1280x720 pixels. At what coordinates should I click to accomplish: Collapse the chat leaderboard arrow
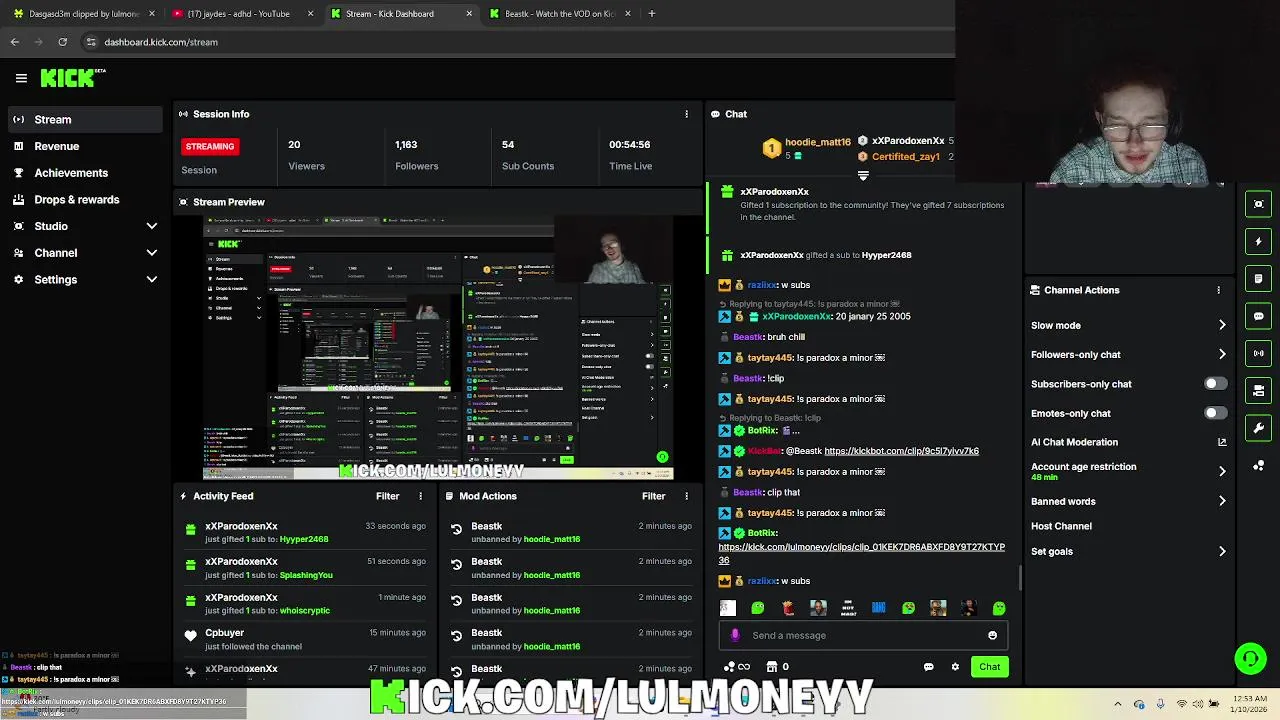[863, 176]
